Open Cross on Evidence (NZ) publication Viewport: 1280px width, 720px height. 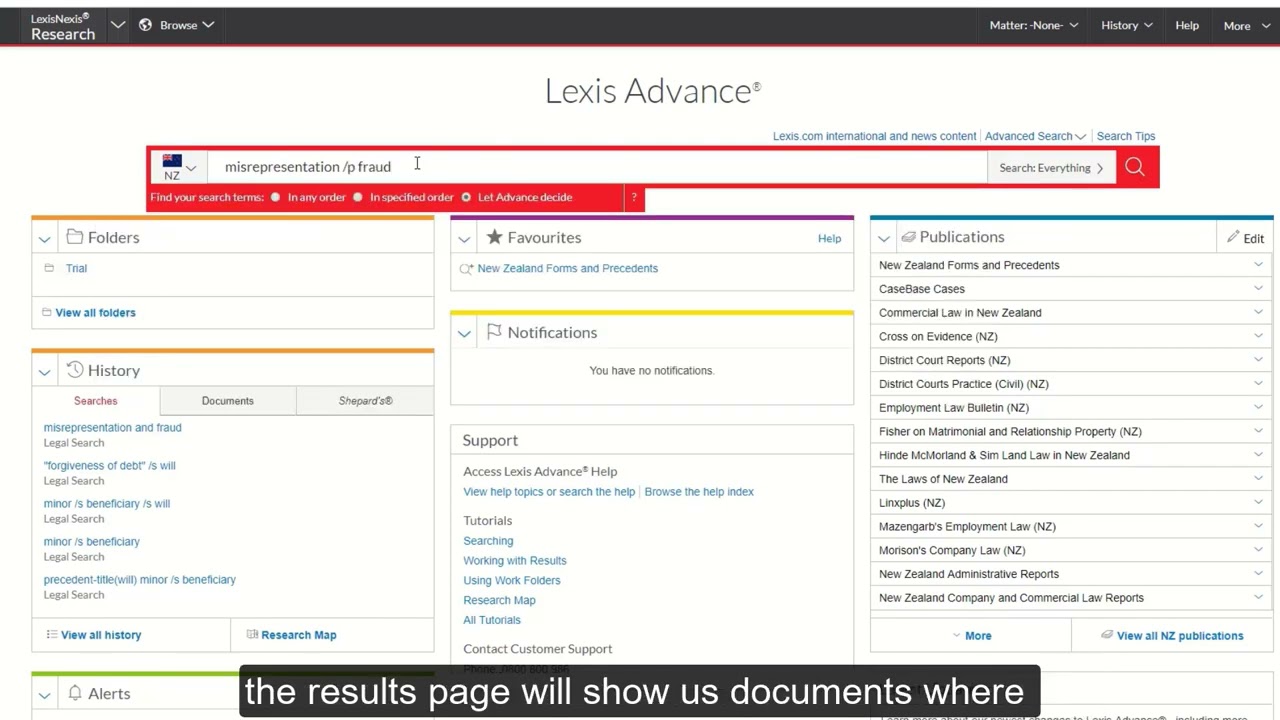[x=938, y=336]
